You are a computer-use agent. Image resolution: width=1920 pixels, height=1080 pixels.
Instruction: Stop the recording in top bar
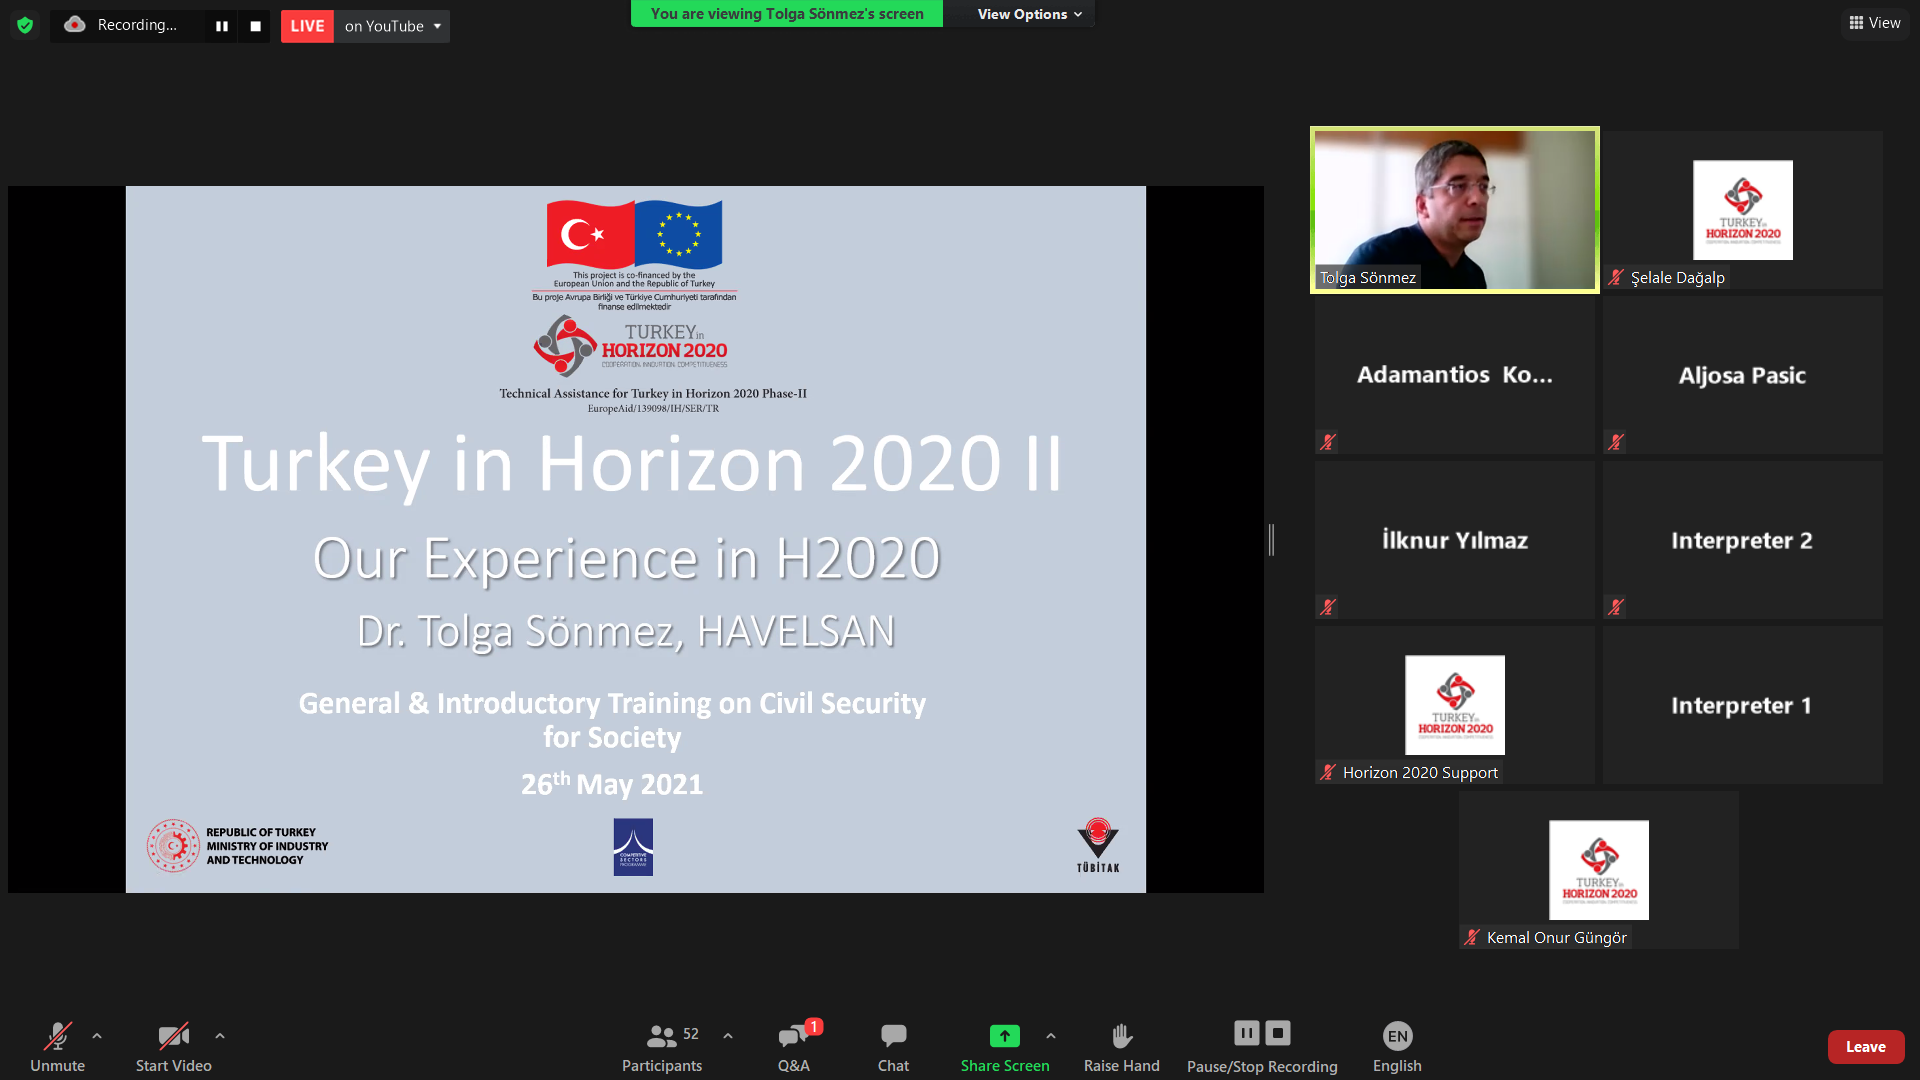point(255,26)
